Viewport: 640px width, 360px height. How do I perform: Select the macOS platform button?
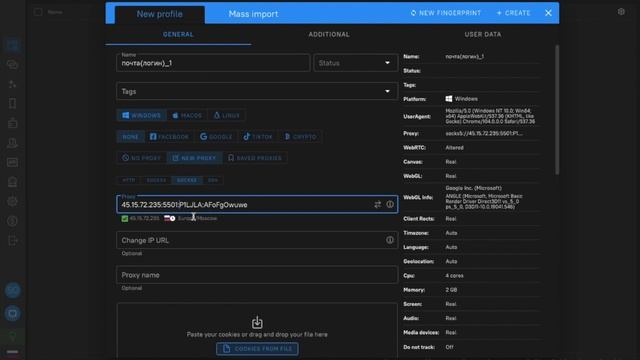[187, 116]
